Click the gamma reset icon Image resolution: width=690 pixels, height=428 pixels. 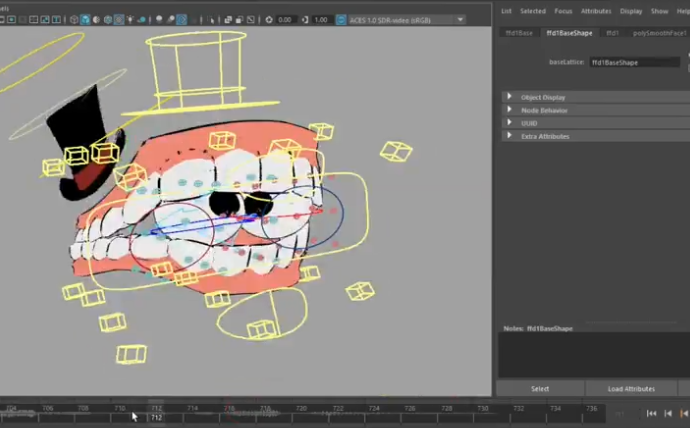tap(303, 20)
